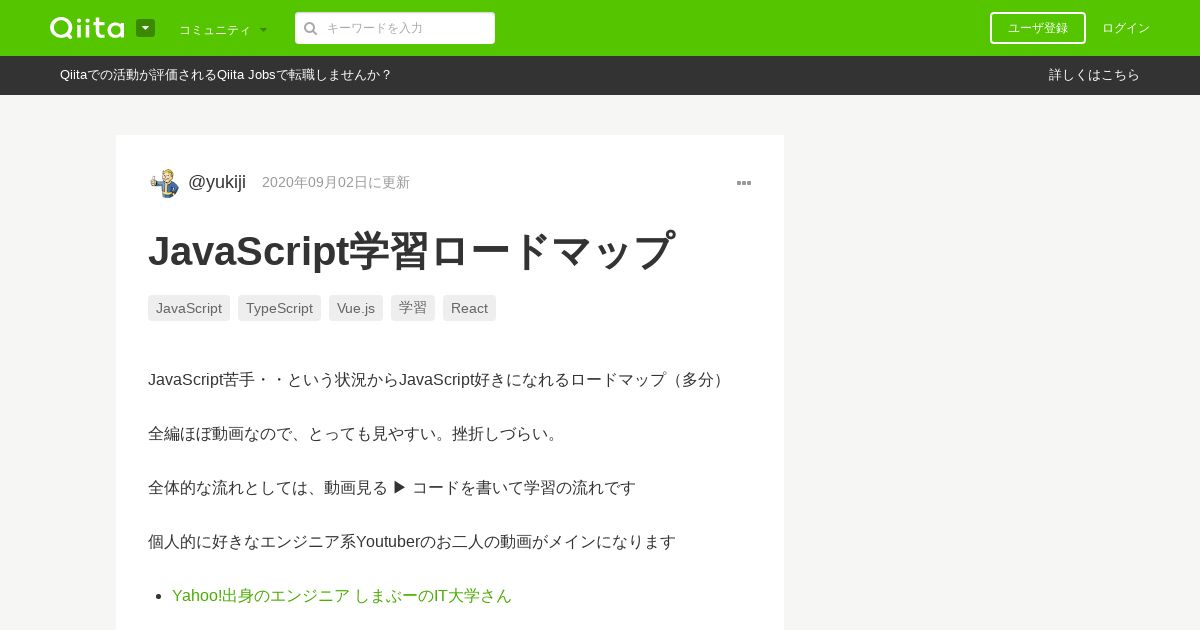1200x630 pixels.
Task: Focus the キーワードを入力 search field
Action: click(x=395, y=28)
